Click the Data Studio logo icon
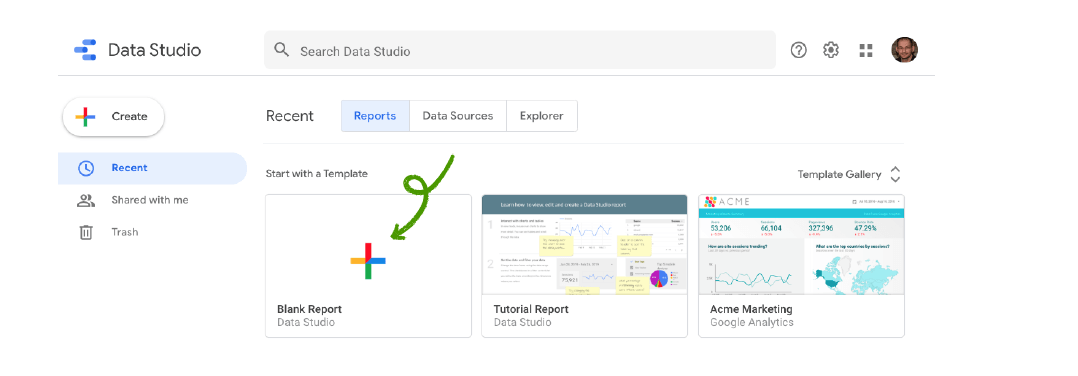The width and height of the screenshot is (1078, 376). pyautogui.click(x=86, y=50)
